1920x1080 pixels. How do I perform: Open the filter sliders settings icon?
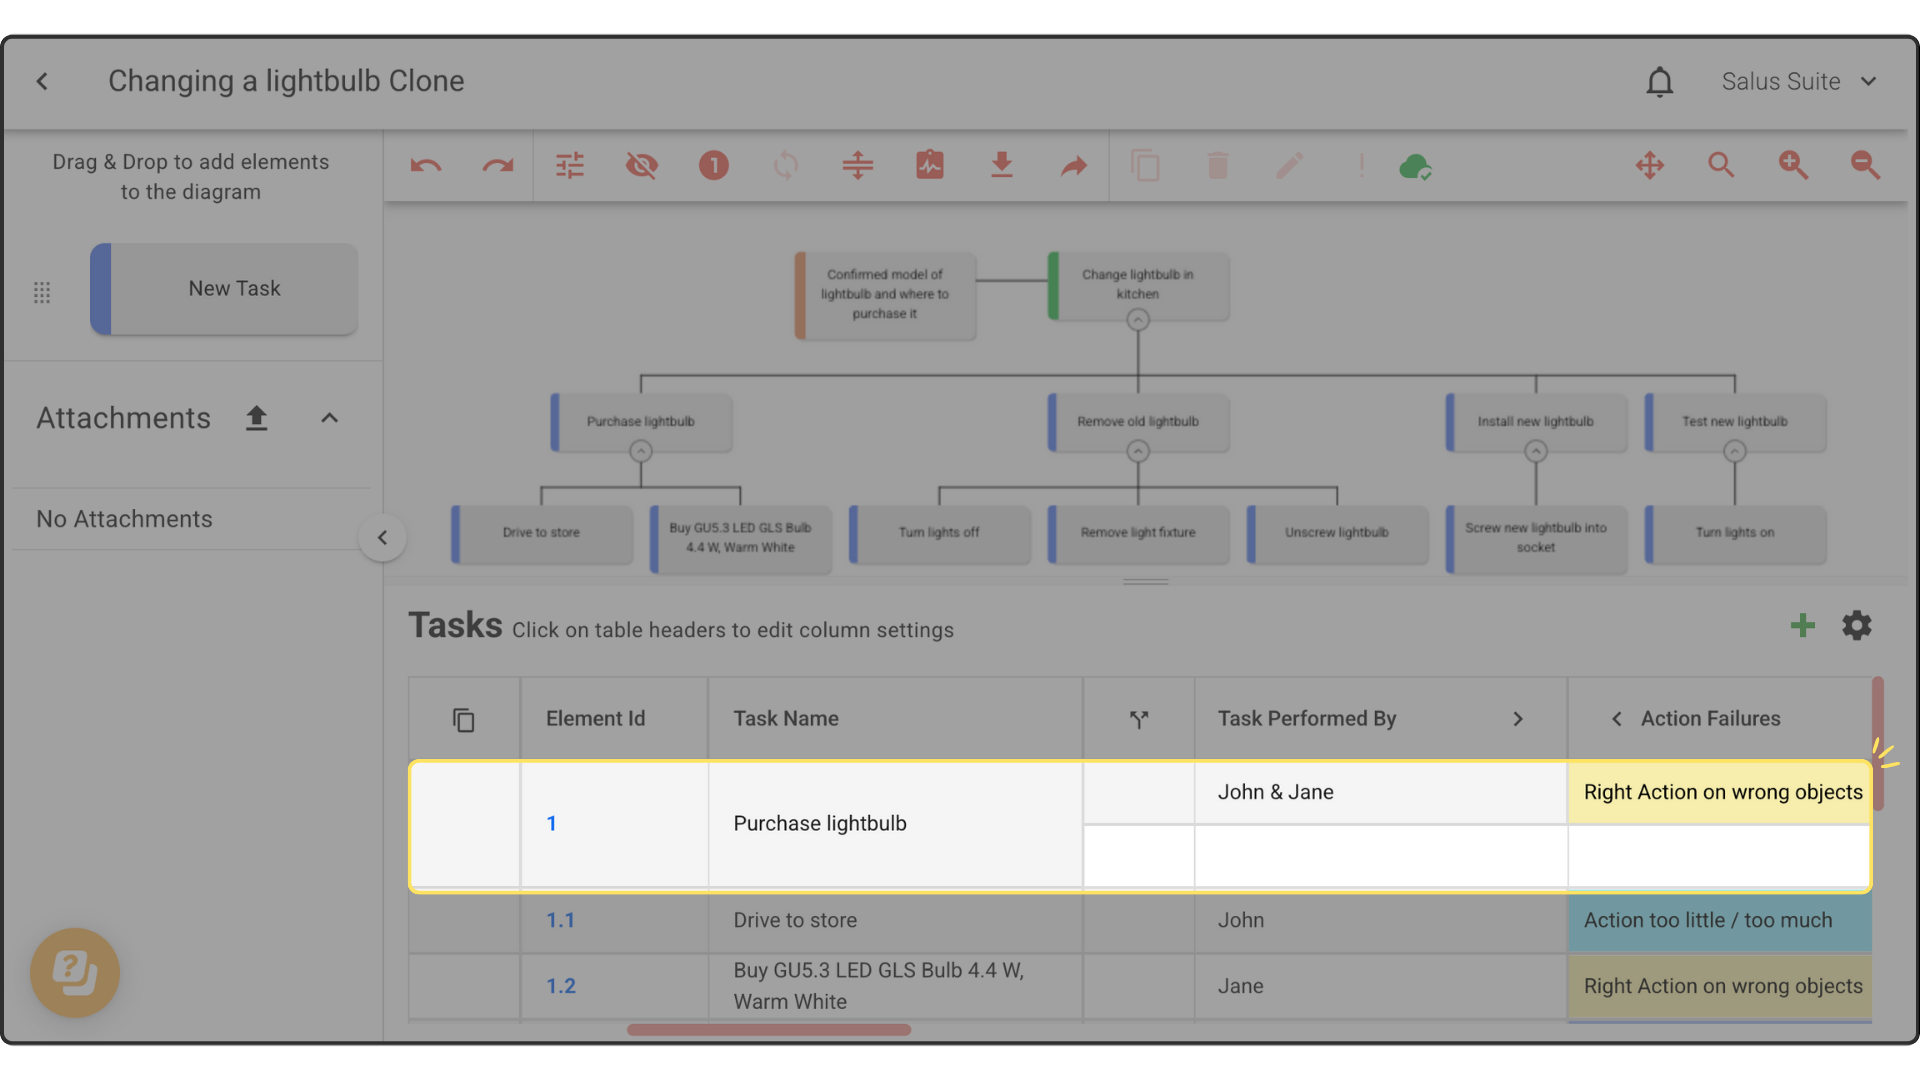(x=570, y=166)
